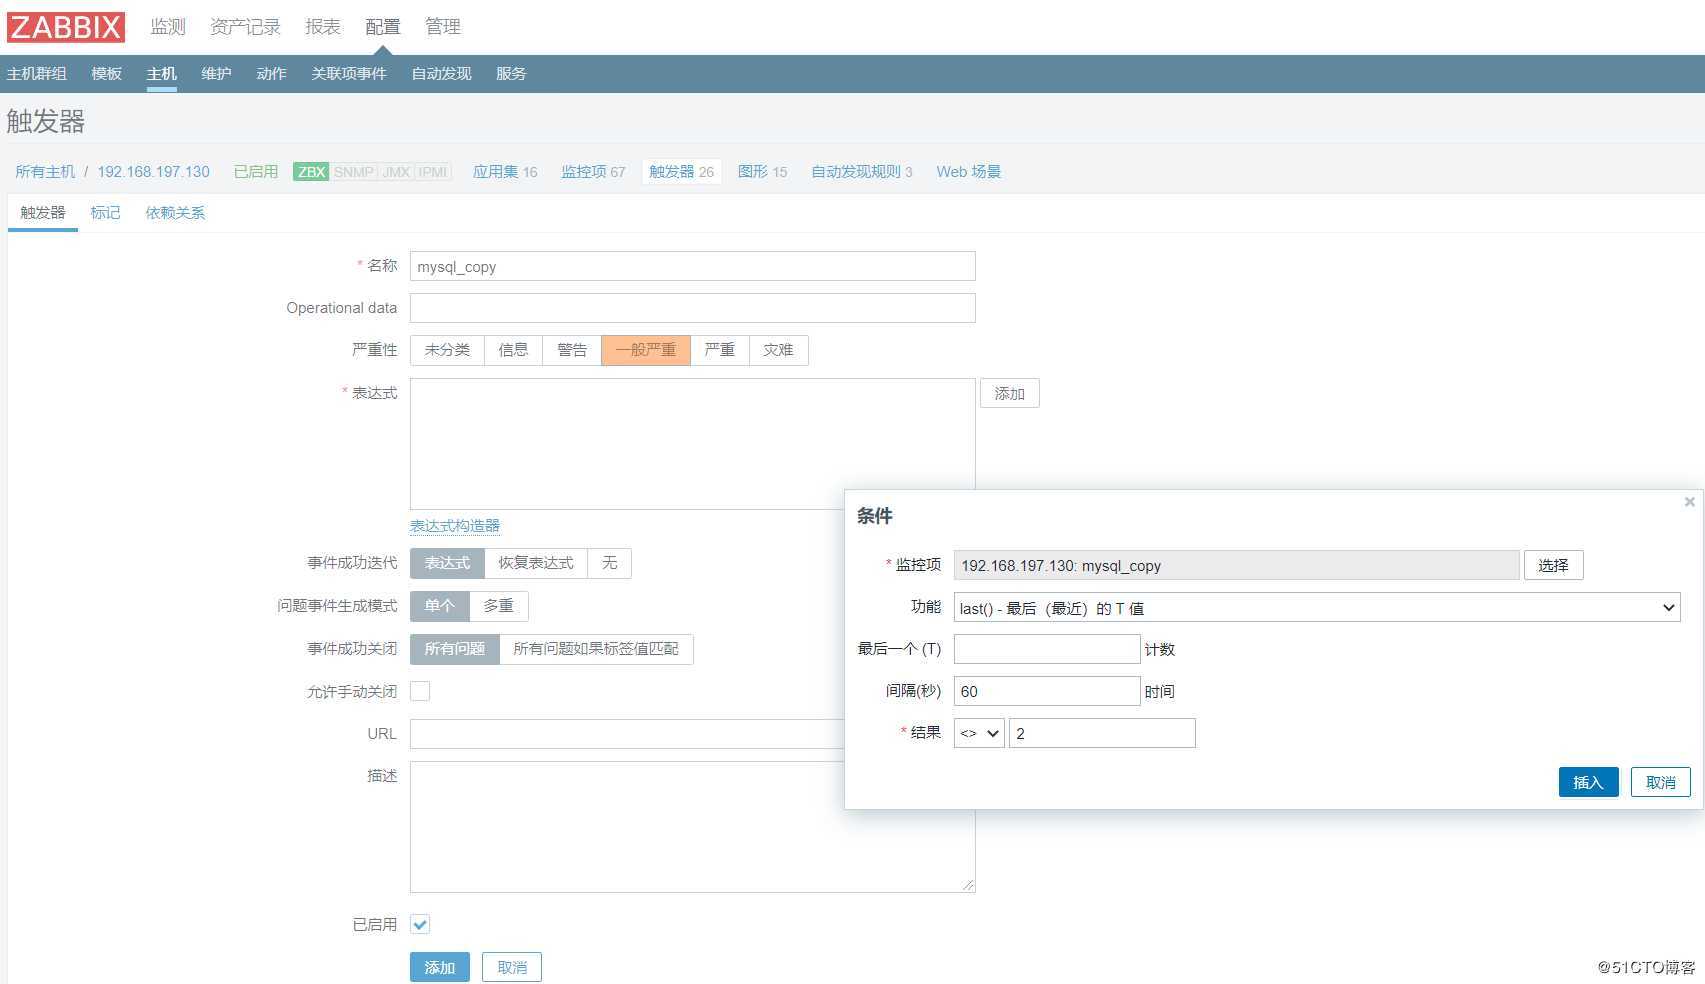Click in the 表达式 text area

692,444
